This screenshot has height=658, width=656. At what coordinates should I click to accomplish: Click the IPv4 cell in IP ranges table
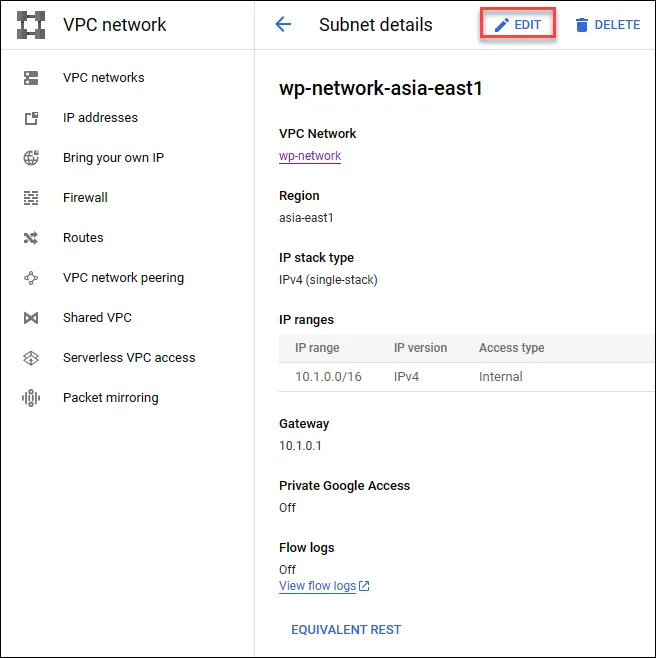coord(406,377)
